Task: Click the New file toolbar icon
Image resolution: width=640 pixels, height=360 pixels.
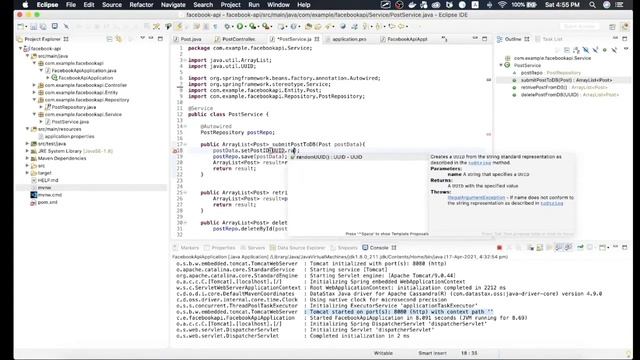Action: point(20,27)
